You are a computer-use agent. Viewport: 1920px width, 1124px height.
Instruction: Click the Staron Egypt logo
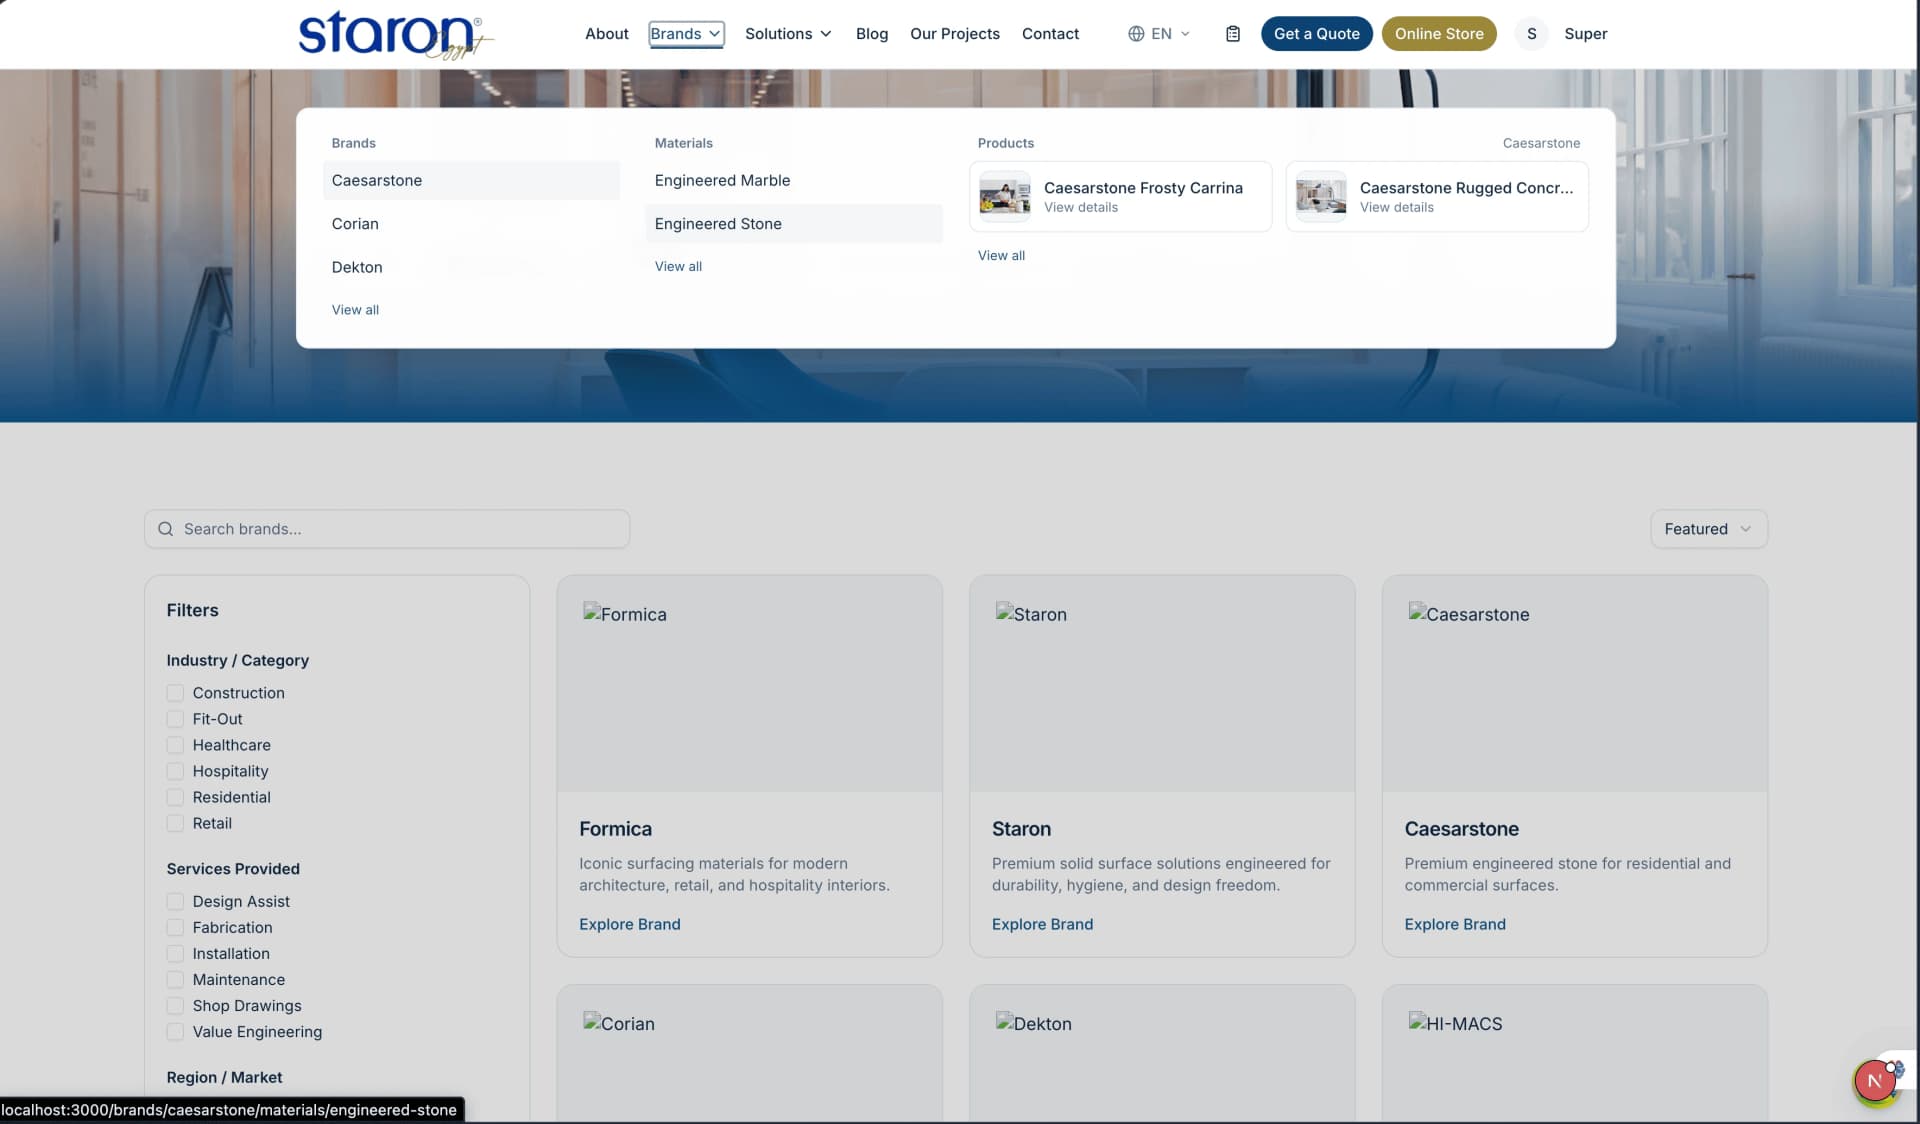(396, 34)
